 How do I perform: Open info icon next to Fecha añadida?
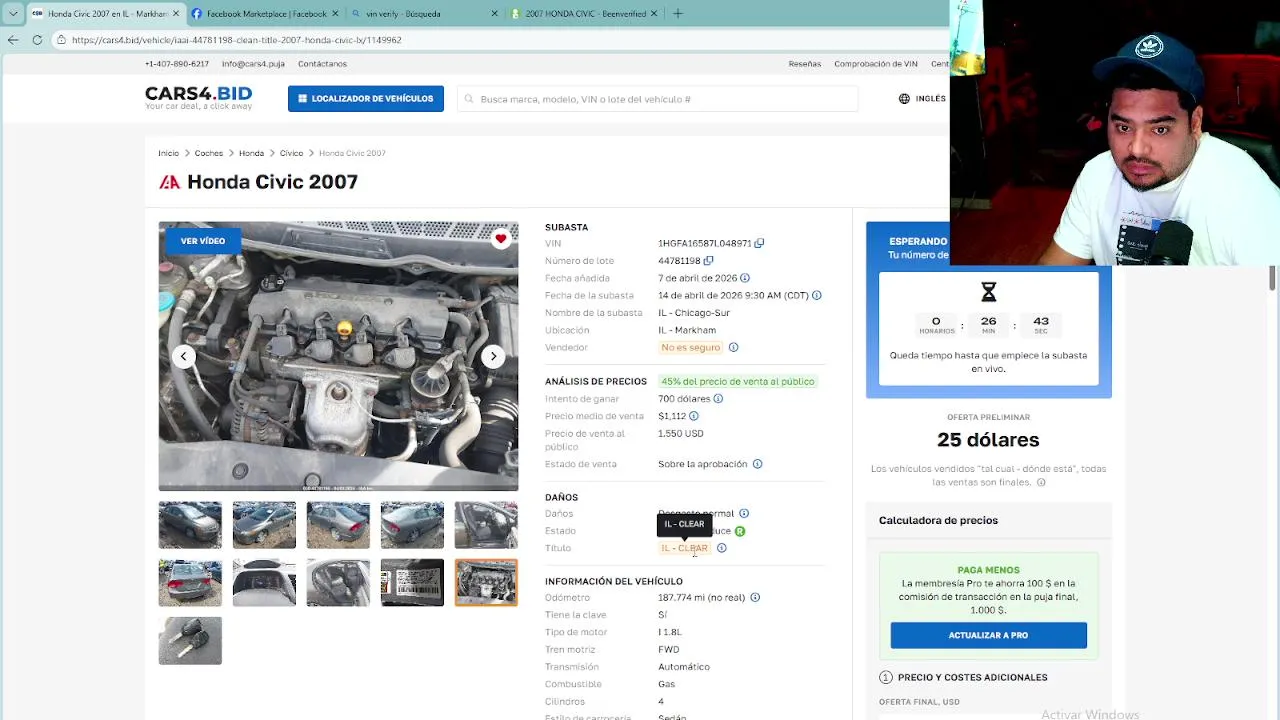(x=744, y=278)
